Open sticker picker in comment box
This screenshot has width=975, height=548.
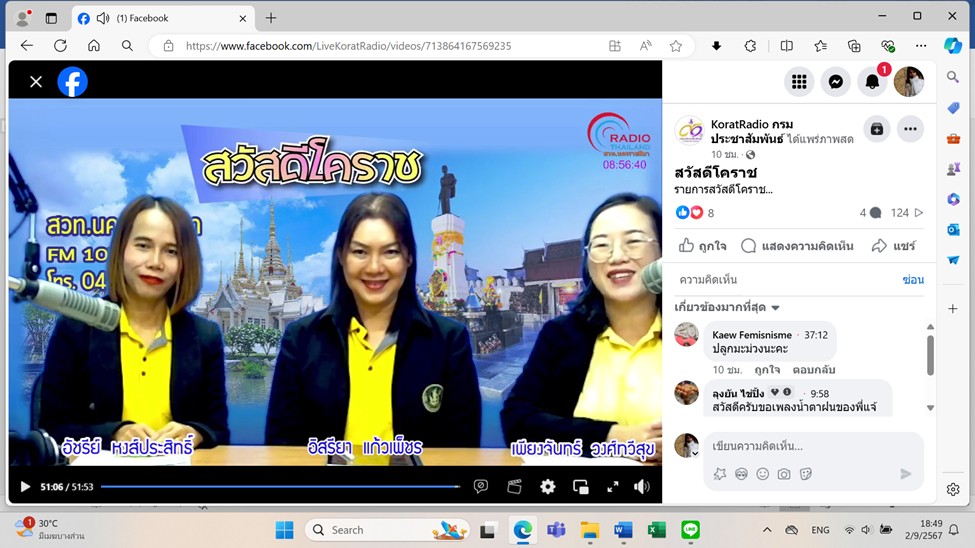pyautogui.click(x=806, y=474)
